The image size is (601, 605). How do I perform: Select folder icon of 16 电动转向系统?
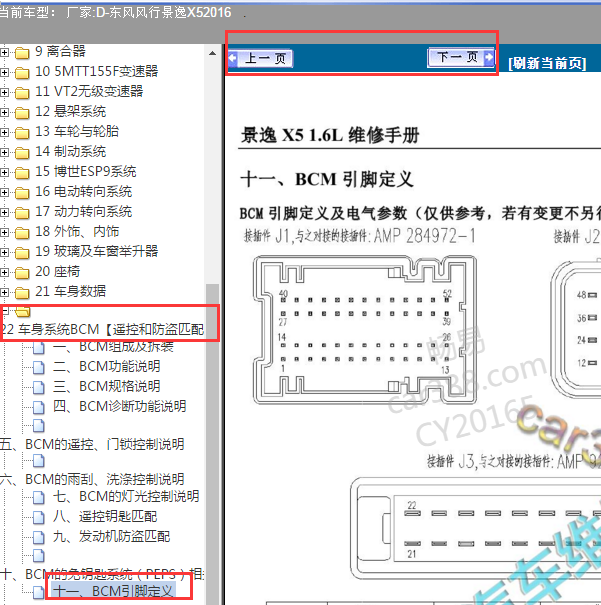pyautogui.click(x=22, y=193)
